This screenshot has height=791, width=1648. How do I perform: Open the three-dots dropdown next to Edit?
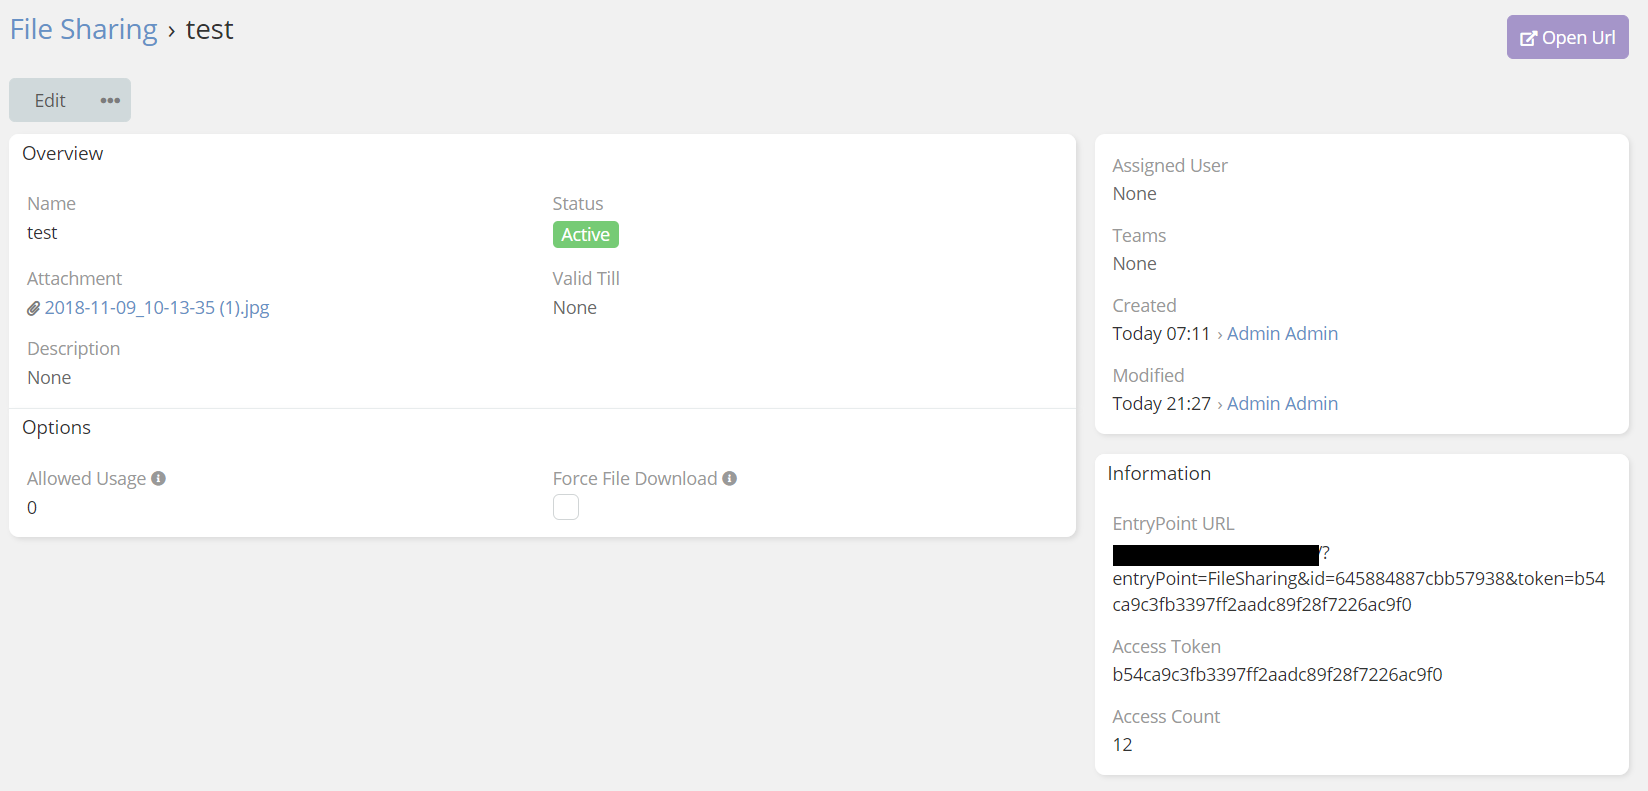110,100
